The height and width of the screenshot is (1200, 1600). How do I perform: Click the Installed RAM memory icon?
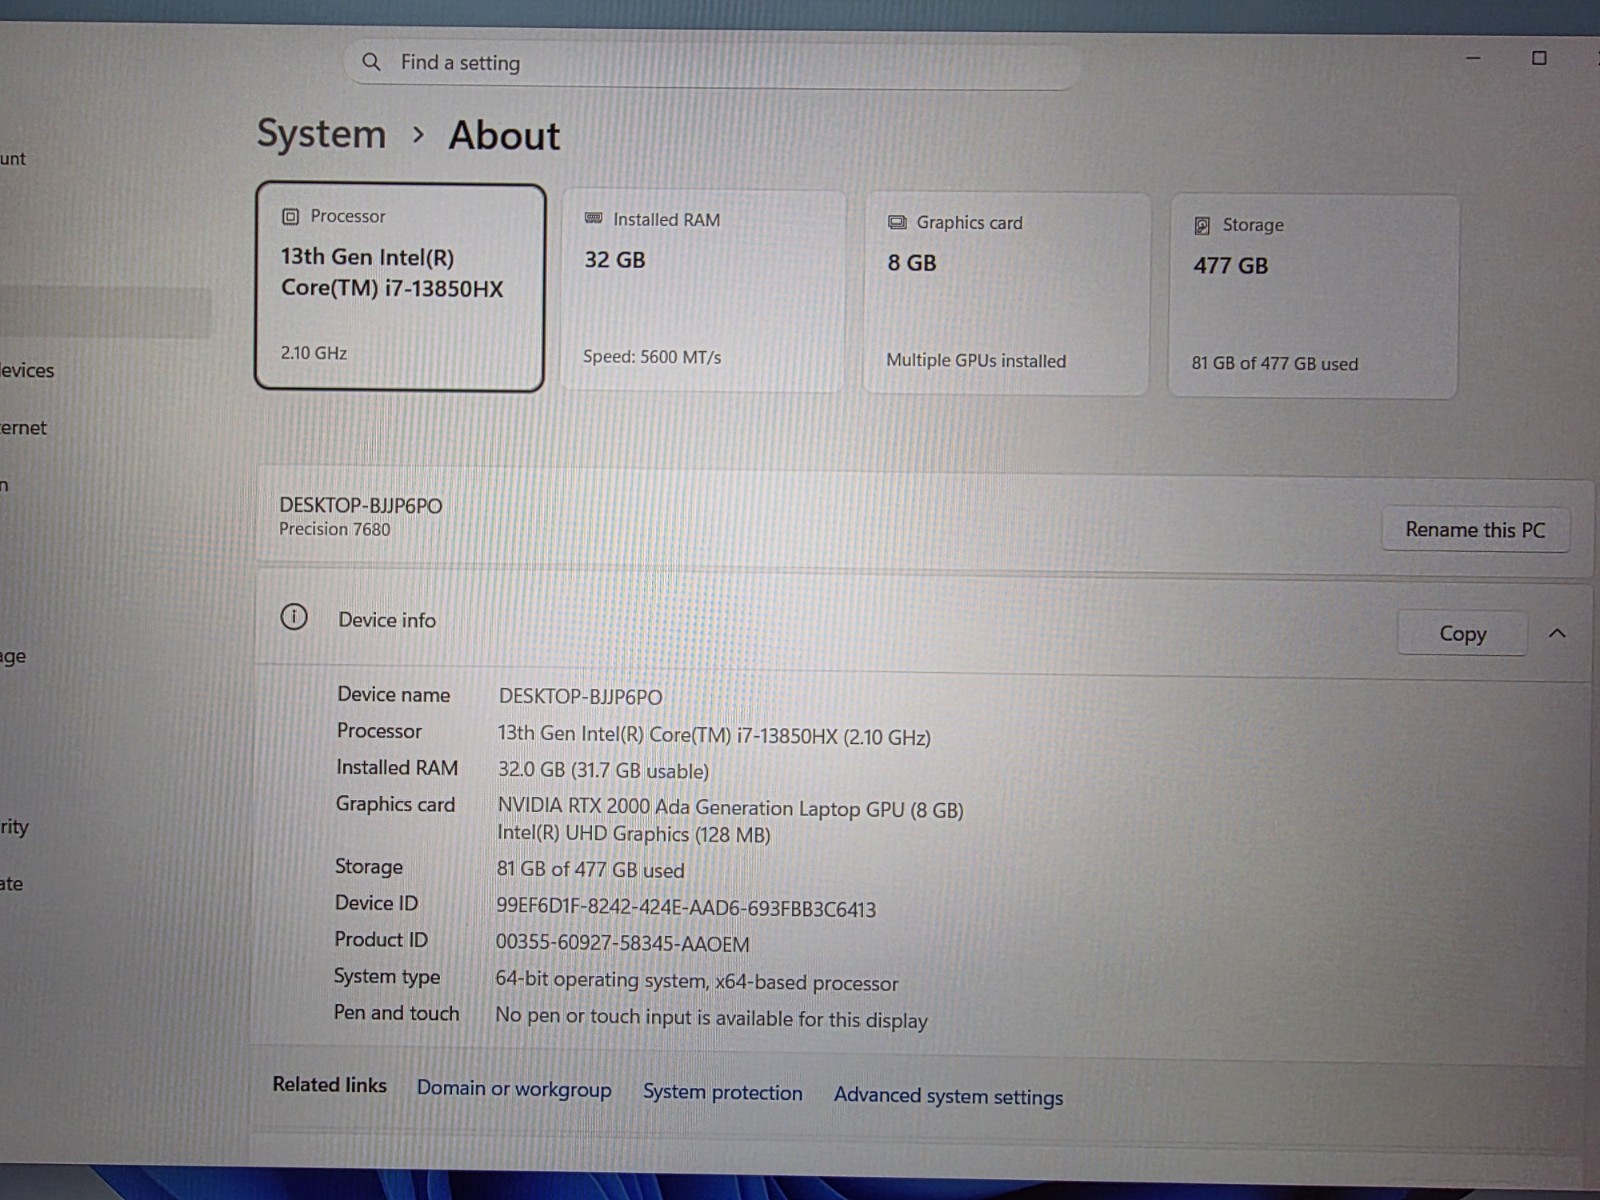(x=593, y=218)
